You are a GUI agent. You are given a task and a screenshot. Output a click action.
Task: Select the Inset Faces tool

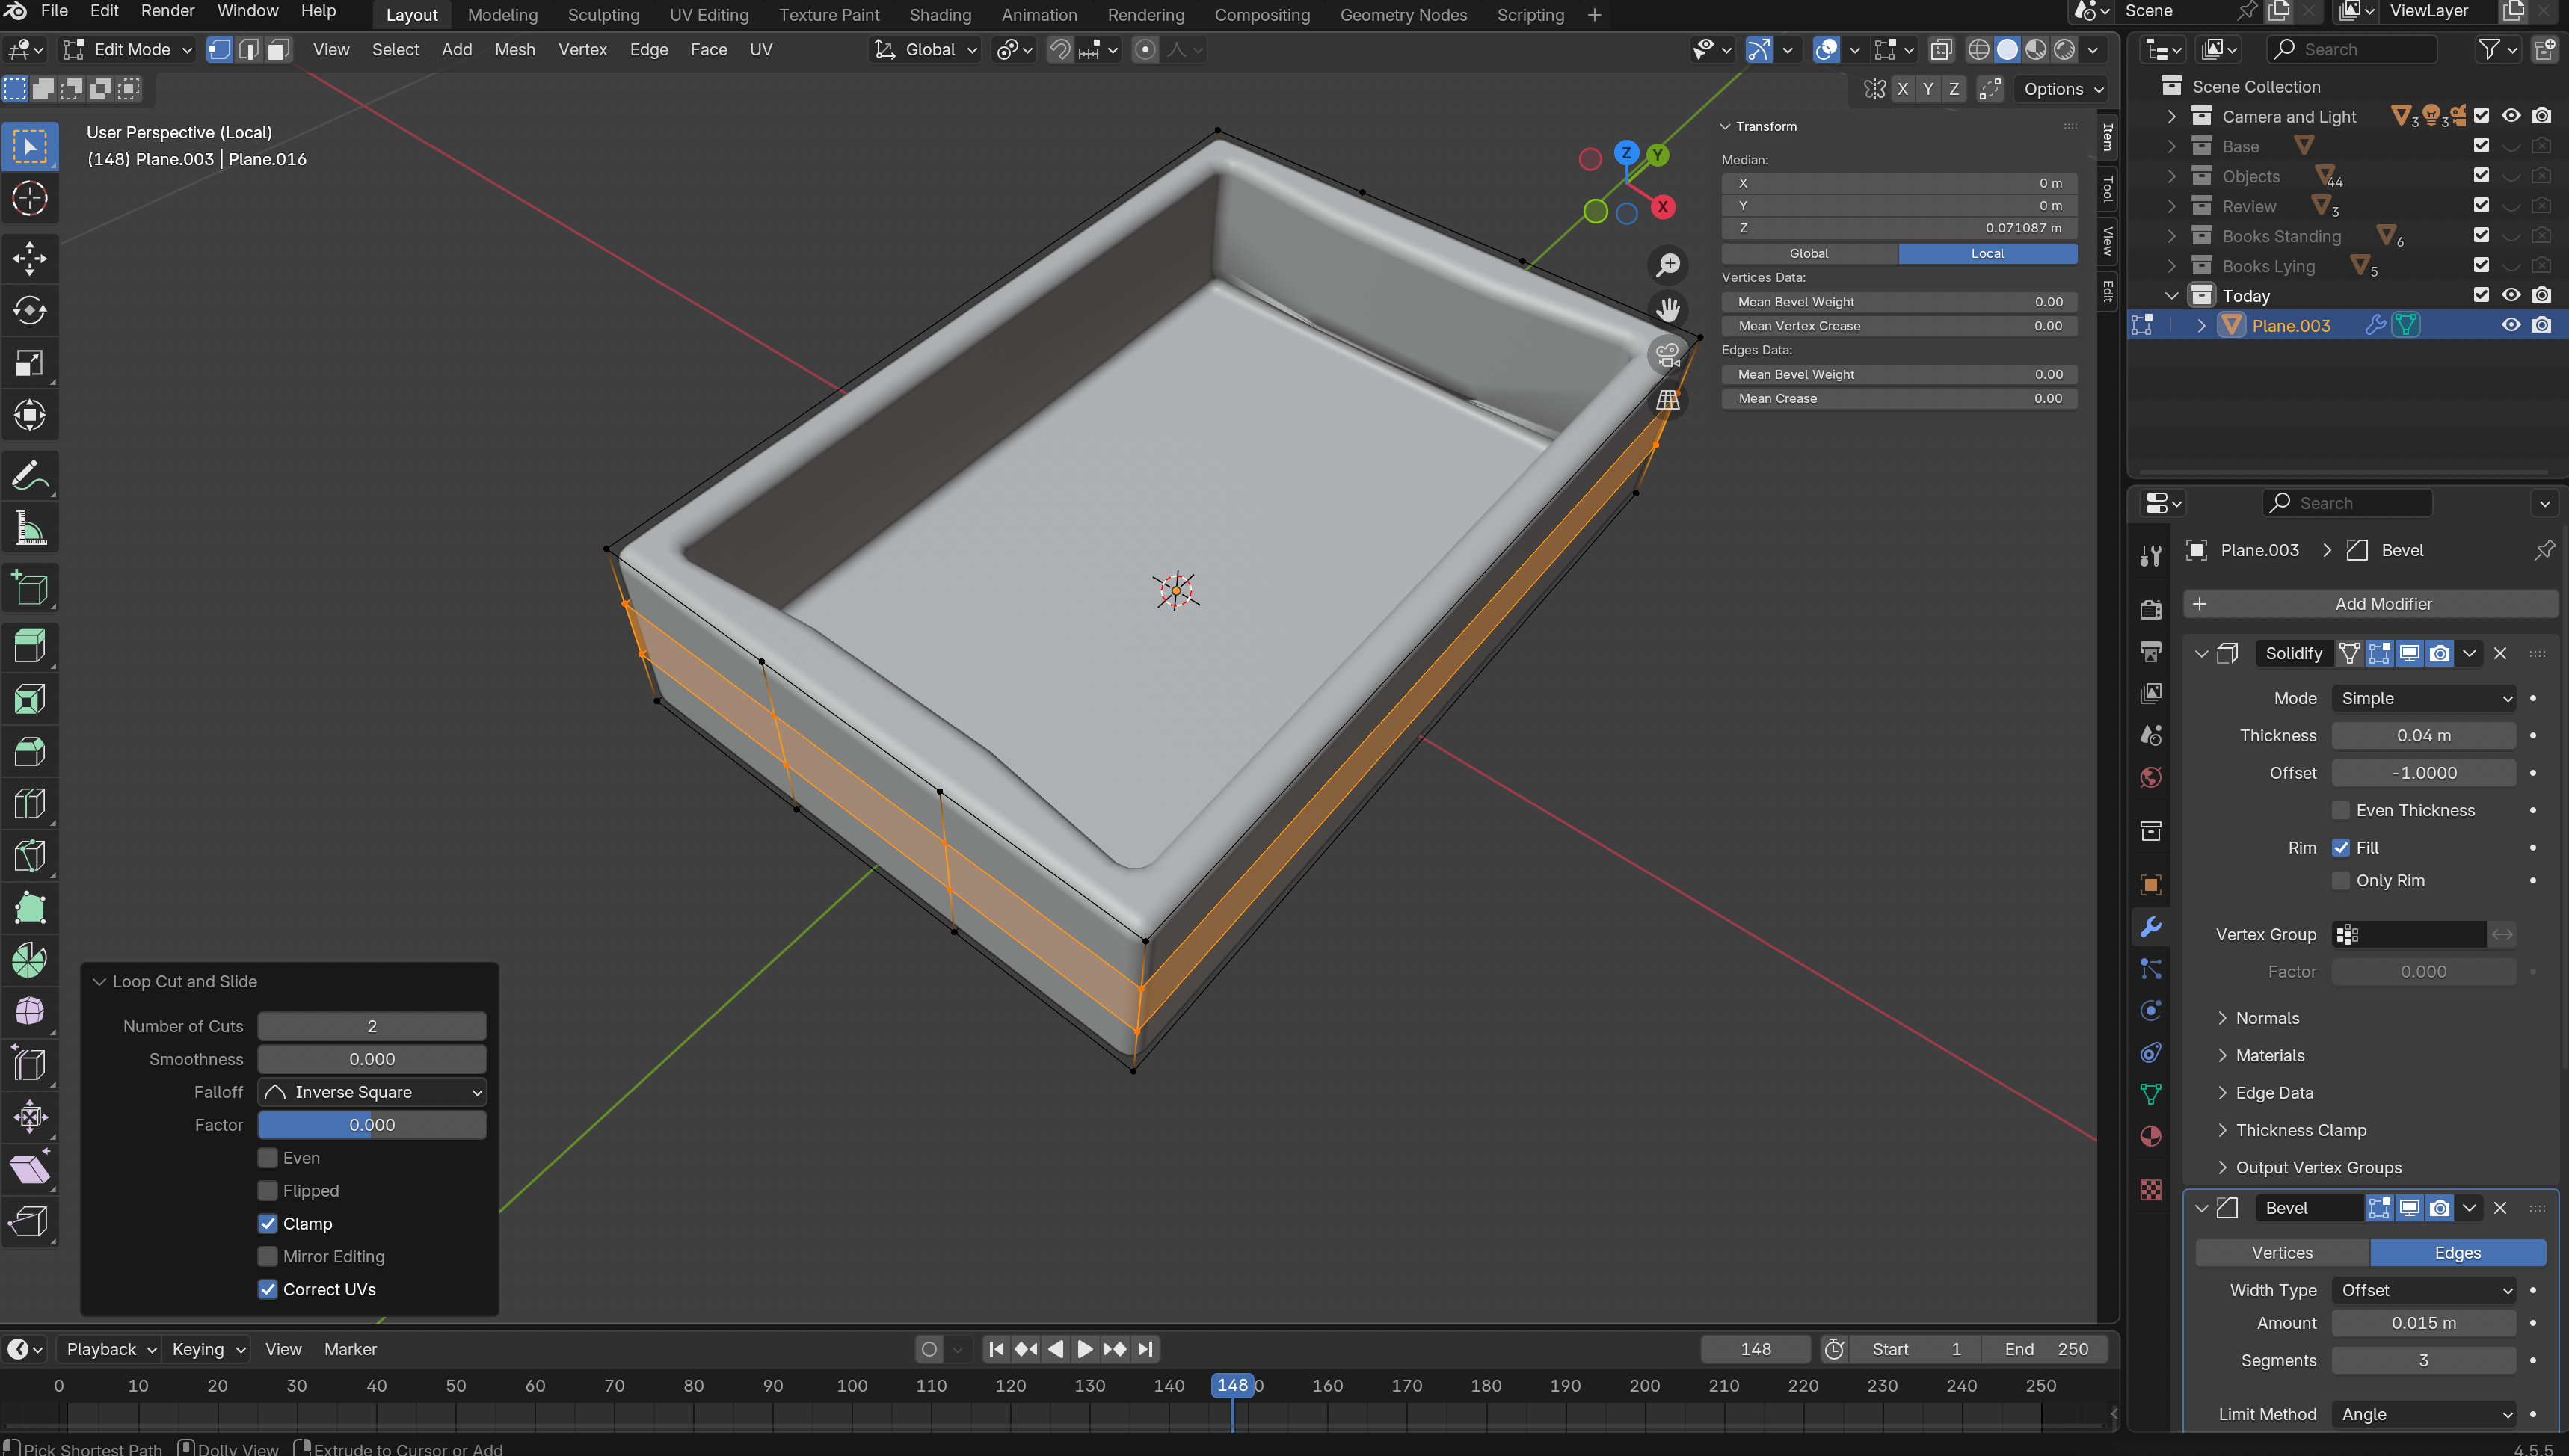tap(30, 698)
